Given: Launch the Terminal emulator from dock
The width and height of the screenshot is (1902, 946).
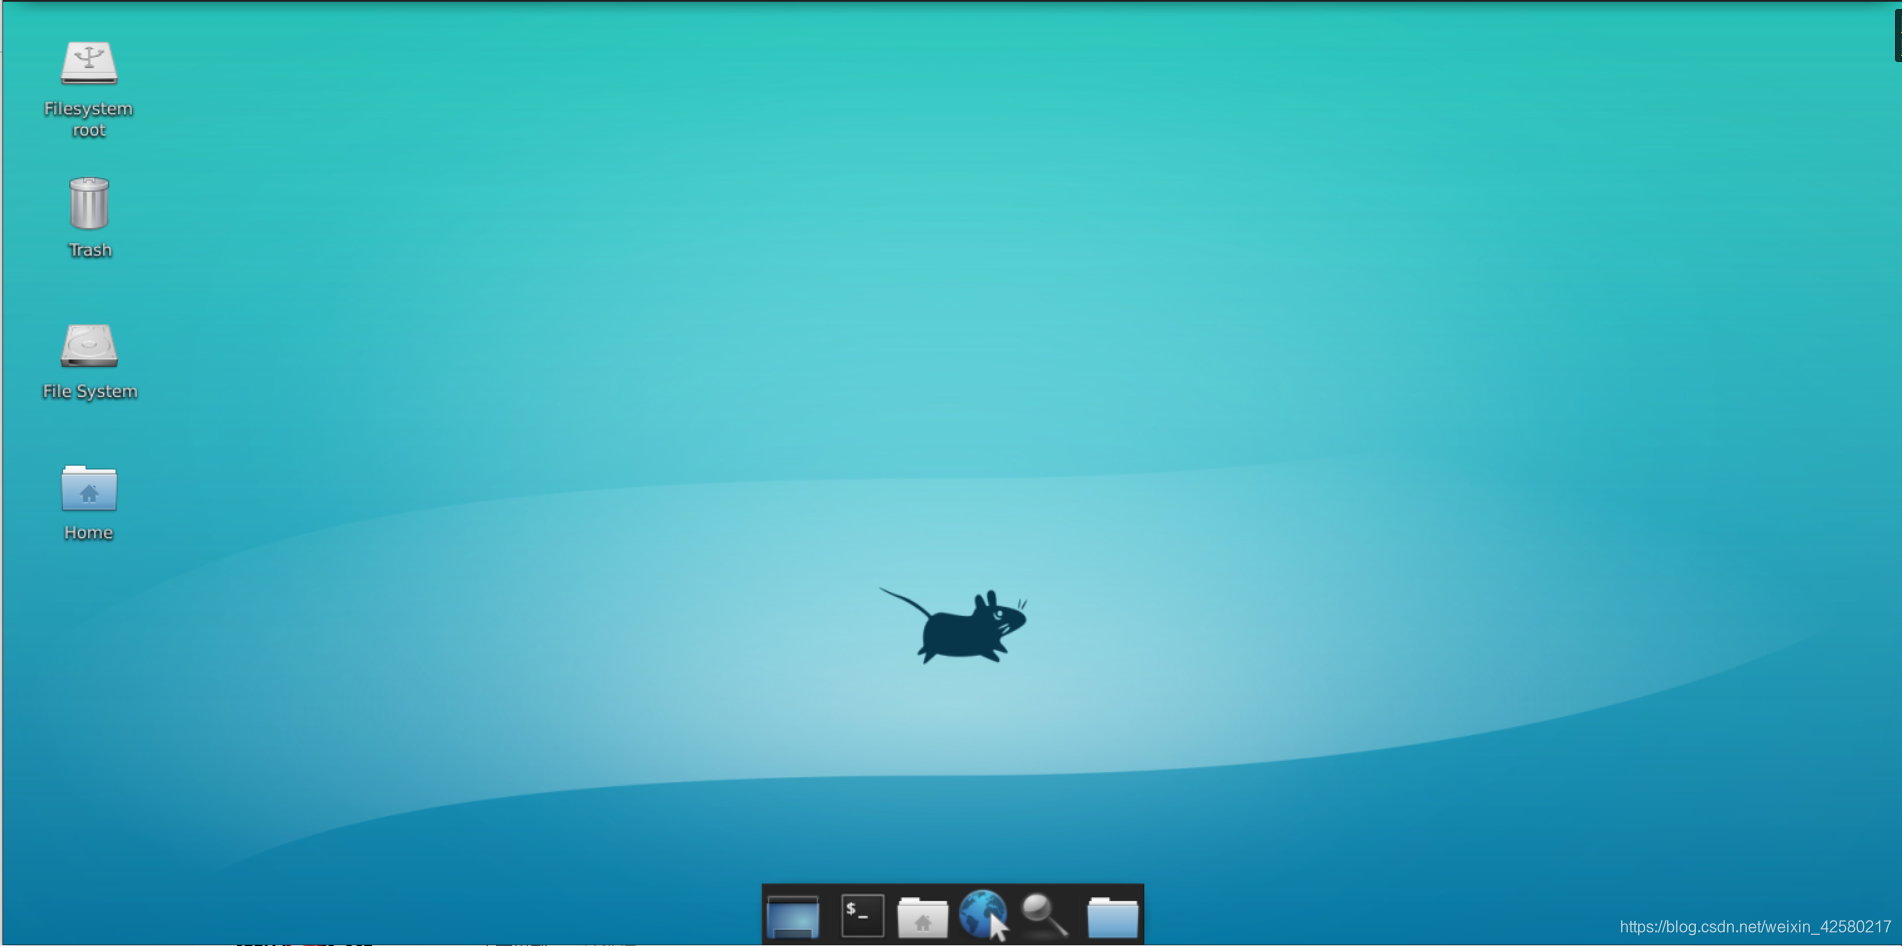Looking at the screenshot, I should point(862,916).
